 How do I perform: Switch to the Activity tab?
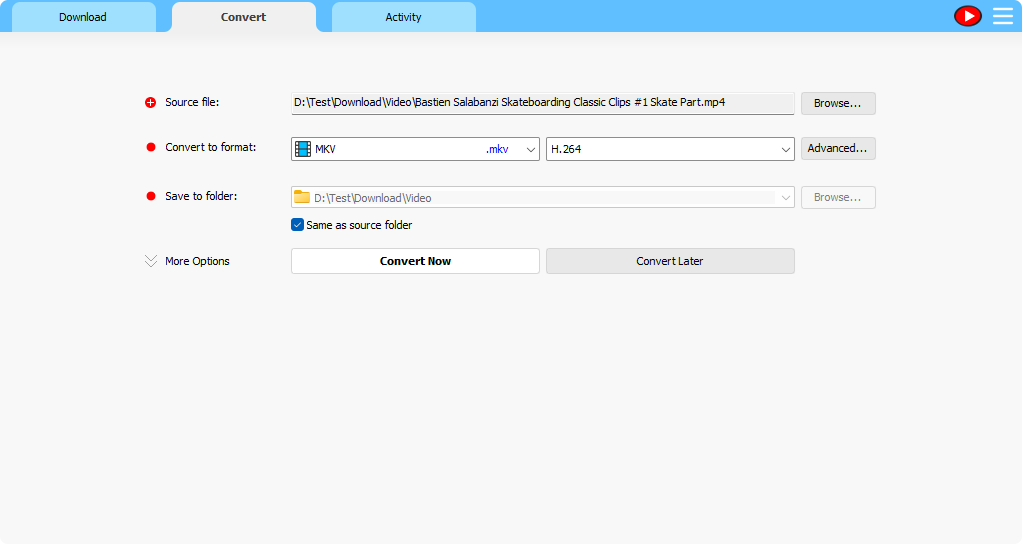(403, 17)
